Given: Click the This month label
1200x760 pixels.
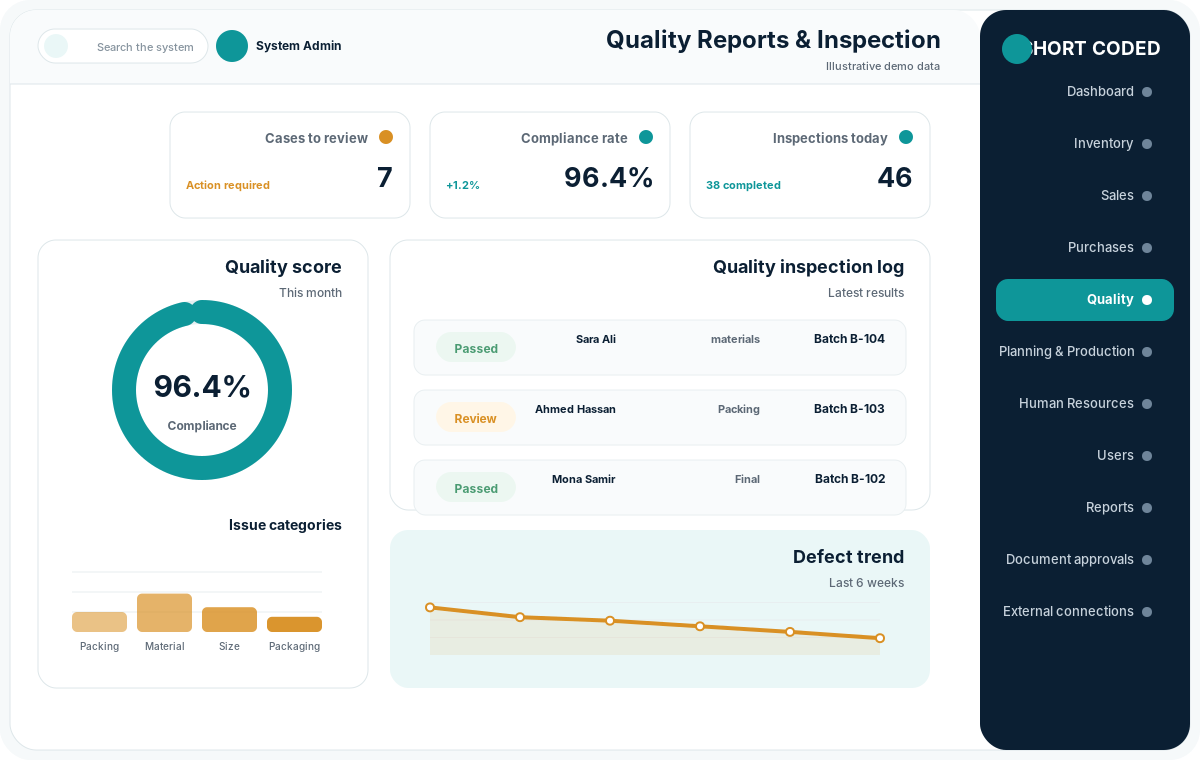Looking at the screenshot, I should pyautogui.click(x=310, y=293).
